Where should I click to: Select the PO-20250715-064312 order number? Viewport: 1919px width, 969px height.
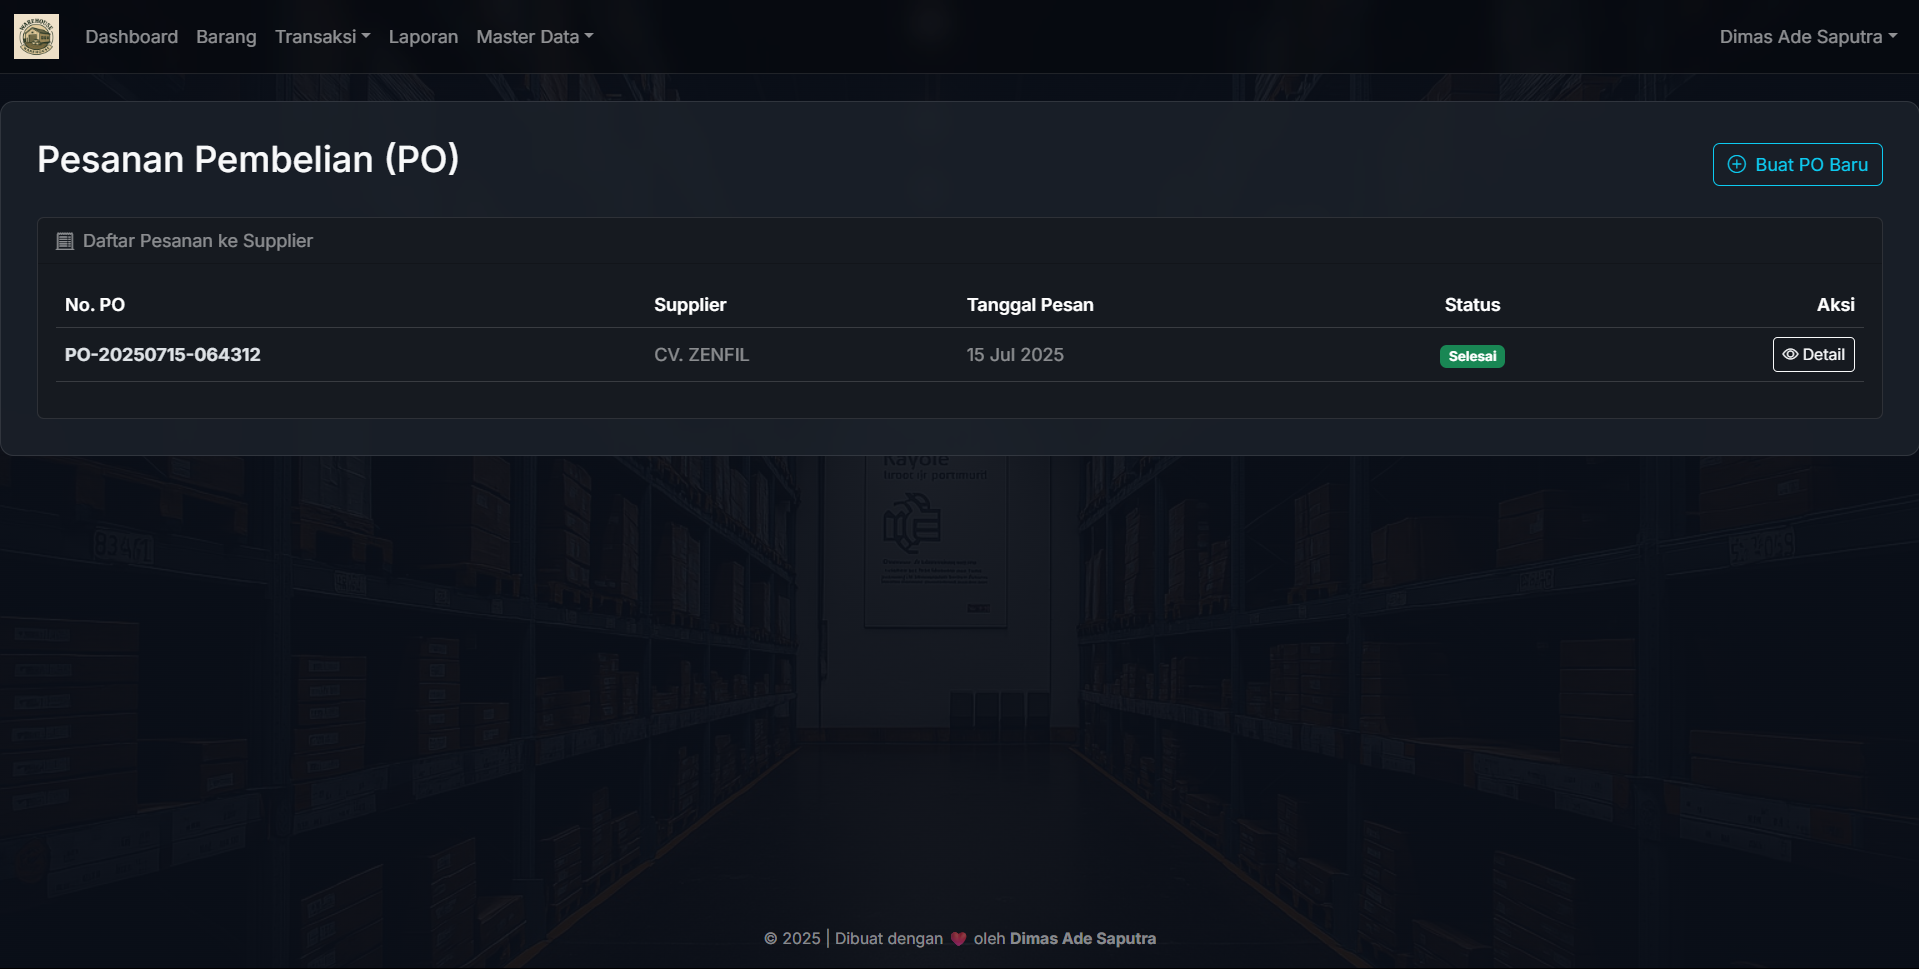click(x=163, y=355)
